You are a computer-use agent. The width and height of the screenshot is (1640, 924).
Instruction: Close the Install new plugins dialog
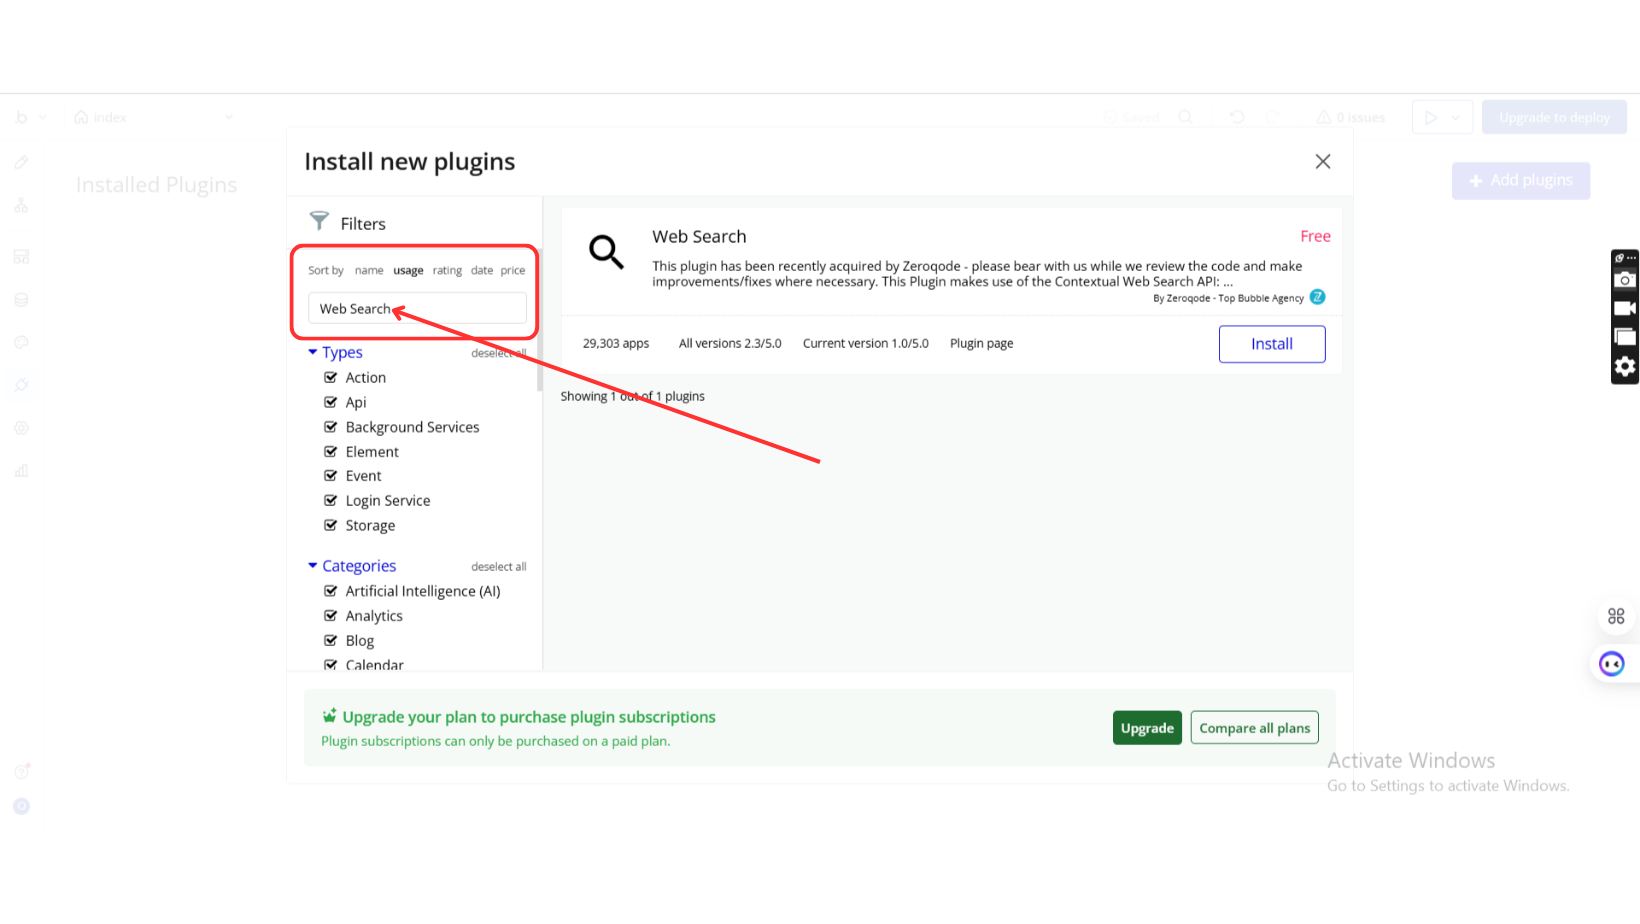coord(1322,162)
